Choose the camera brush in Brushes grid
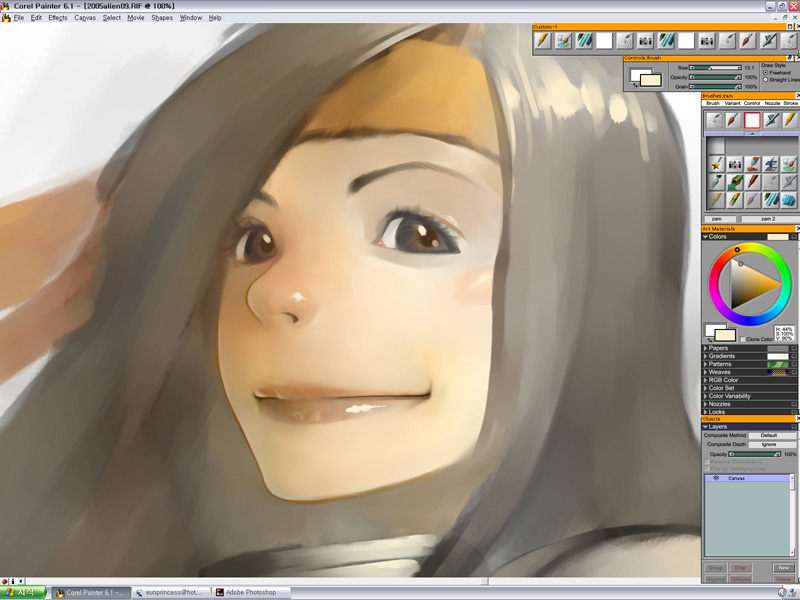The width and height of the screenshot is (800, 600). point(735,164)
